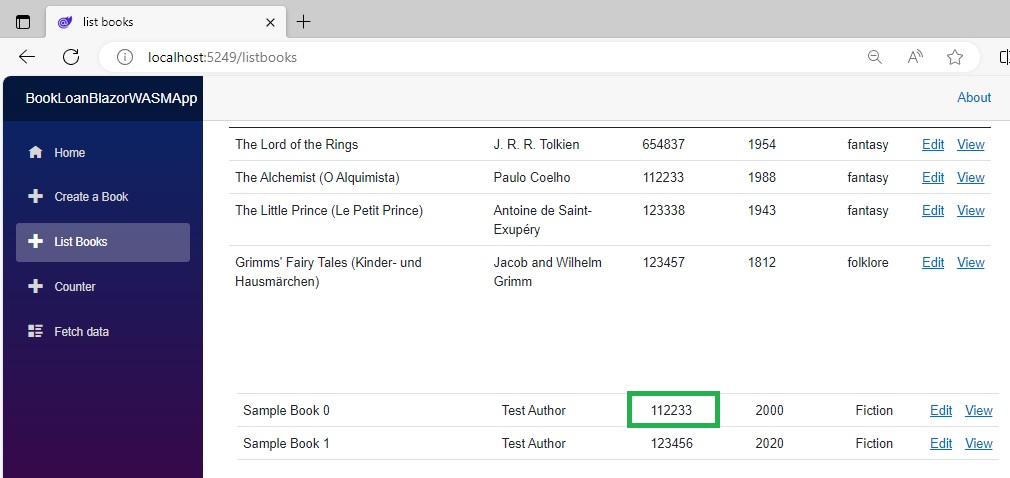1010x478 pixels.
Task: Open a new browser tab
Action: pyautogui.click(x=303, y=22)
